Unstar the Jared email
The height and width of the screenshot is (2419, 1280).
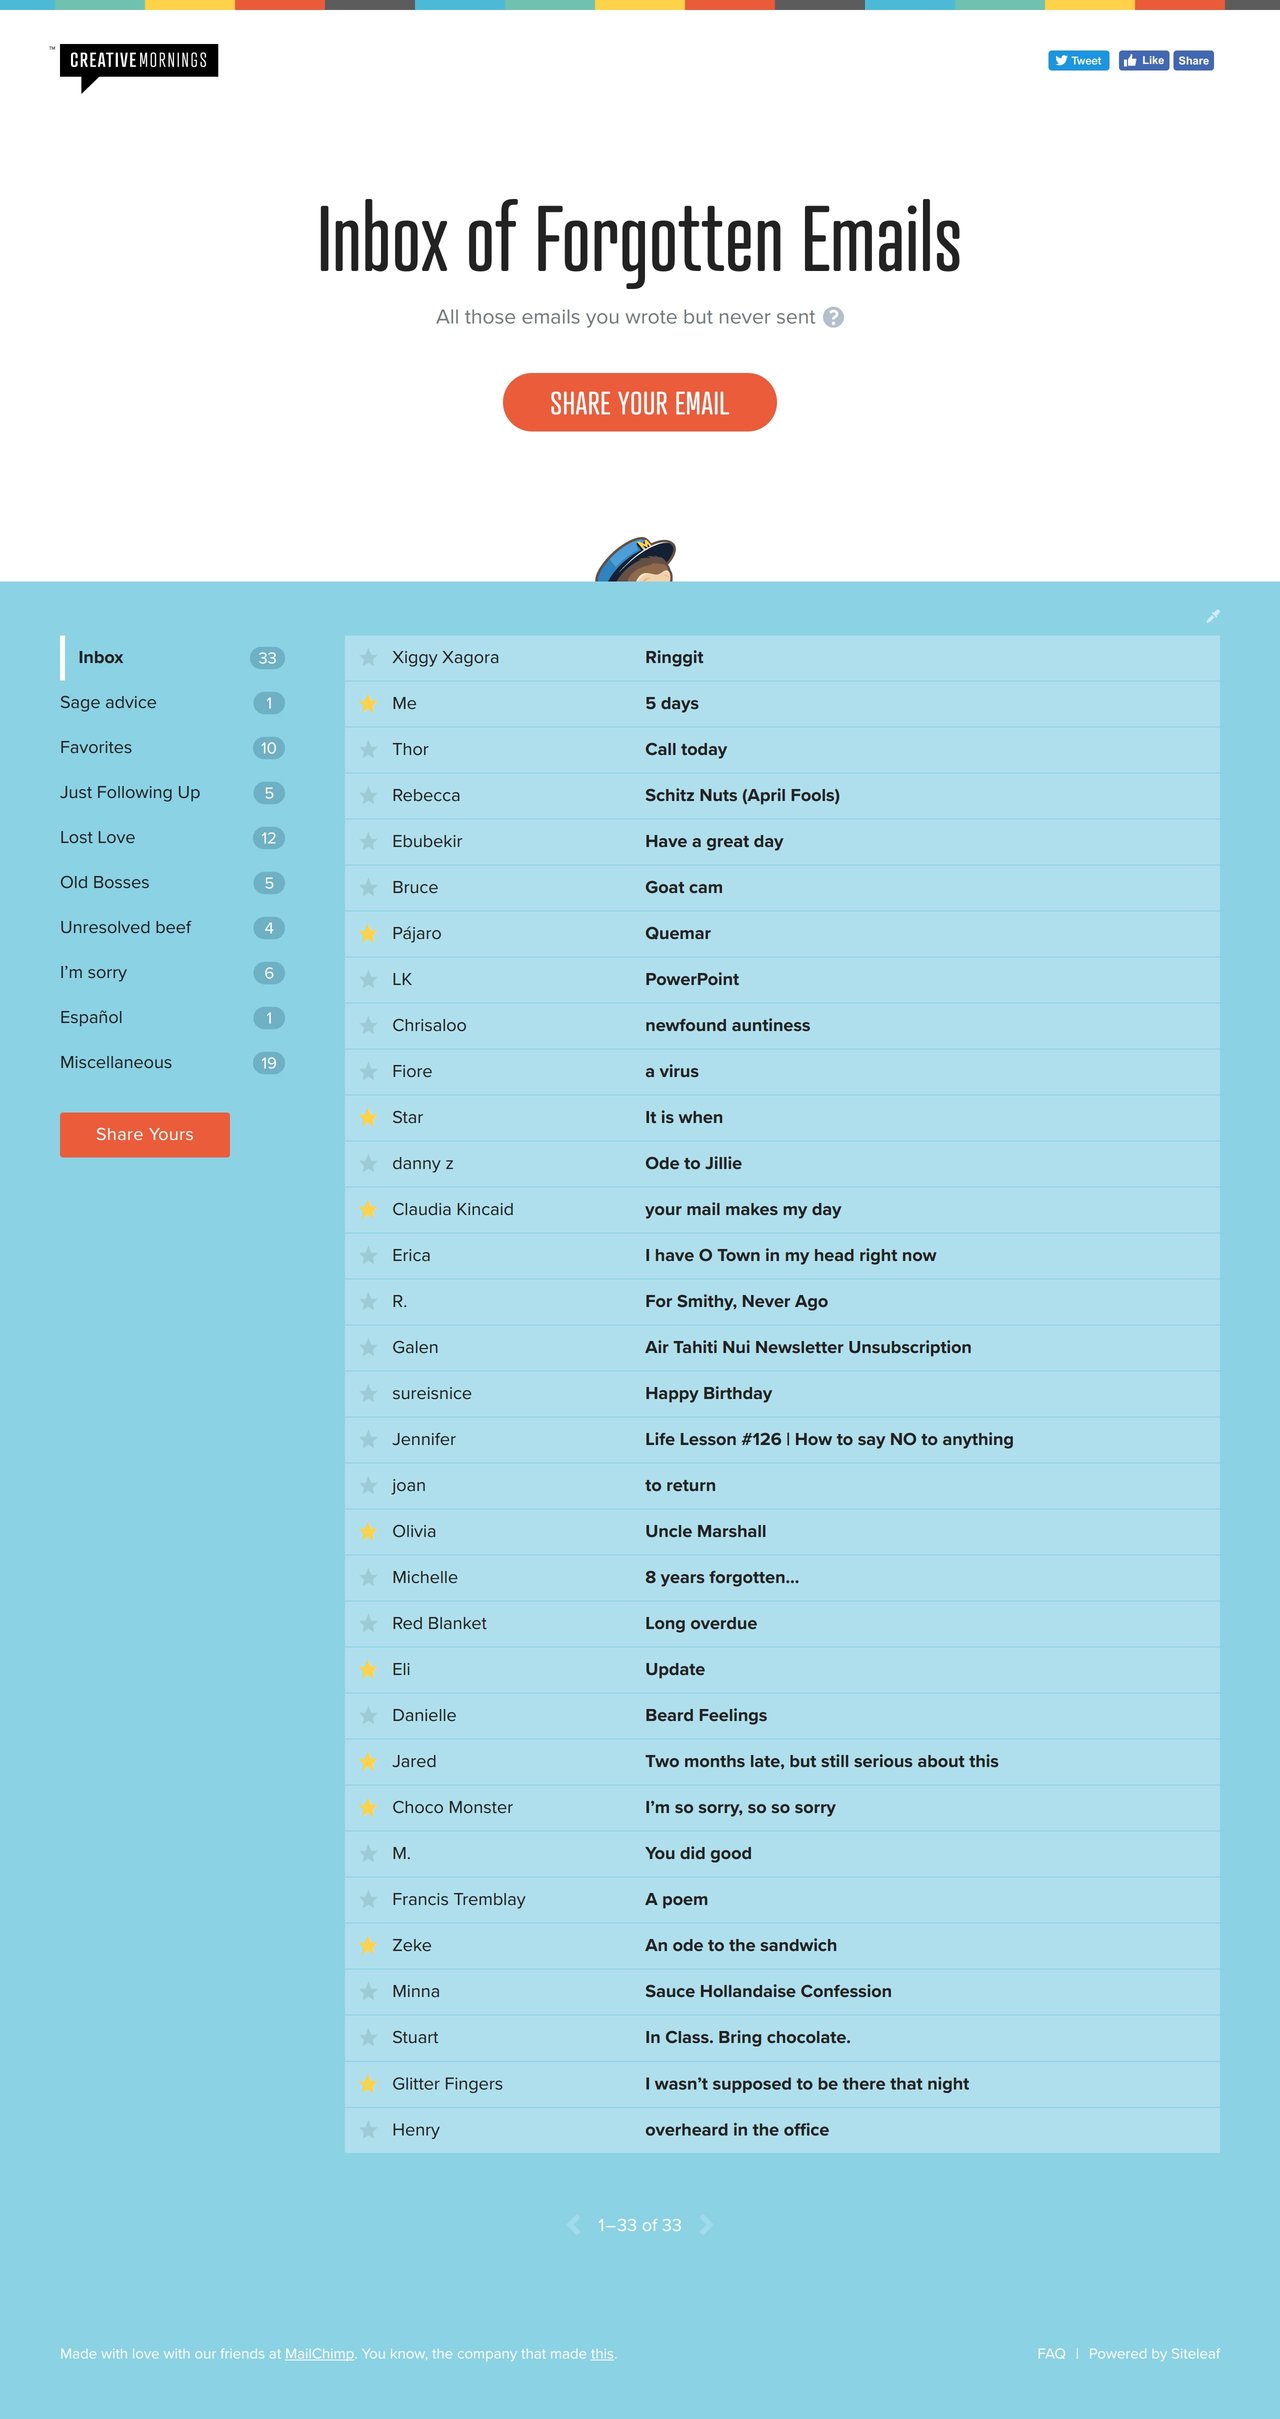(x=368, y=1762)
